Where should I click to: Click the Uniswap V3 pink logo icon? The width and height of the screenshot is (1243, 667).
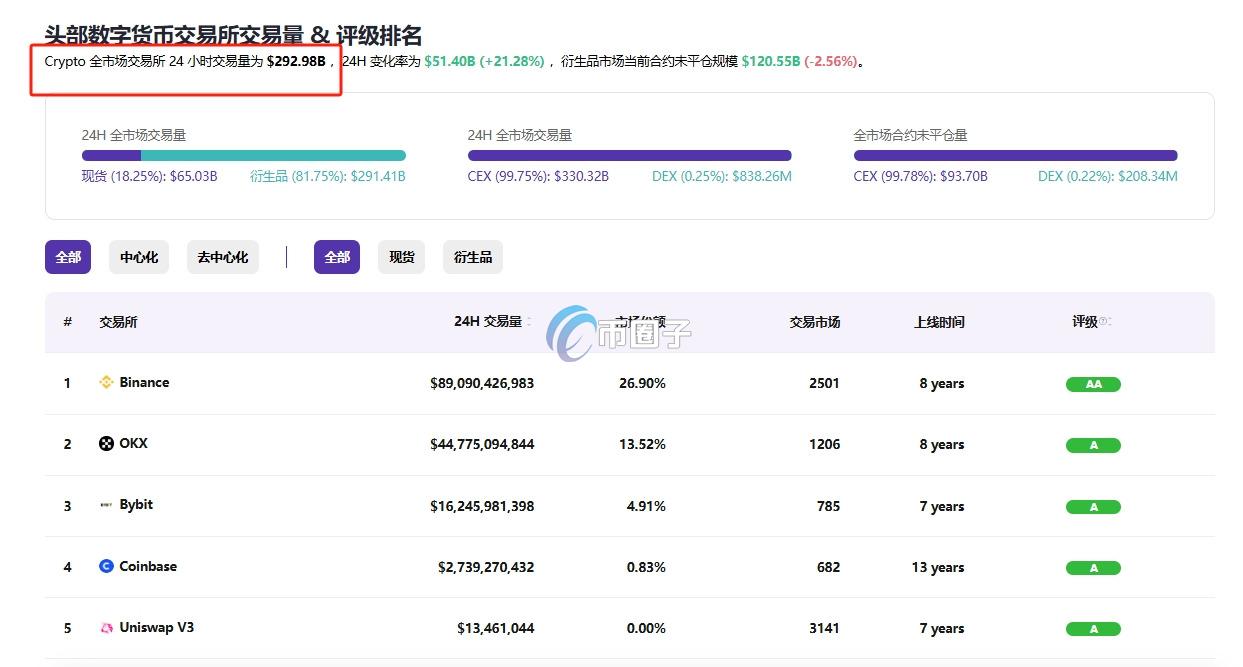(x=107, y=628)
